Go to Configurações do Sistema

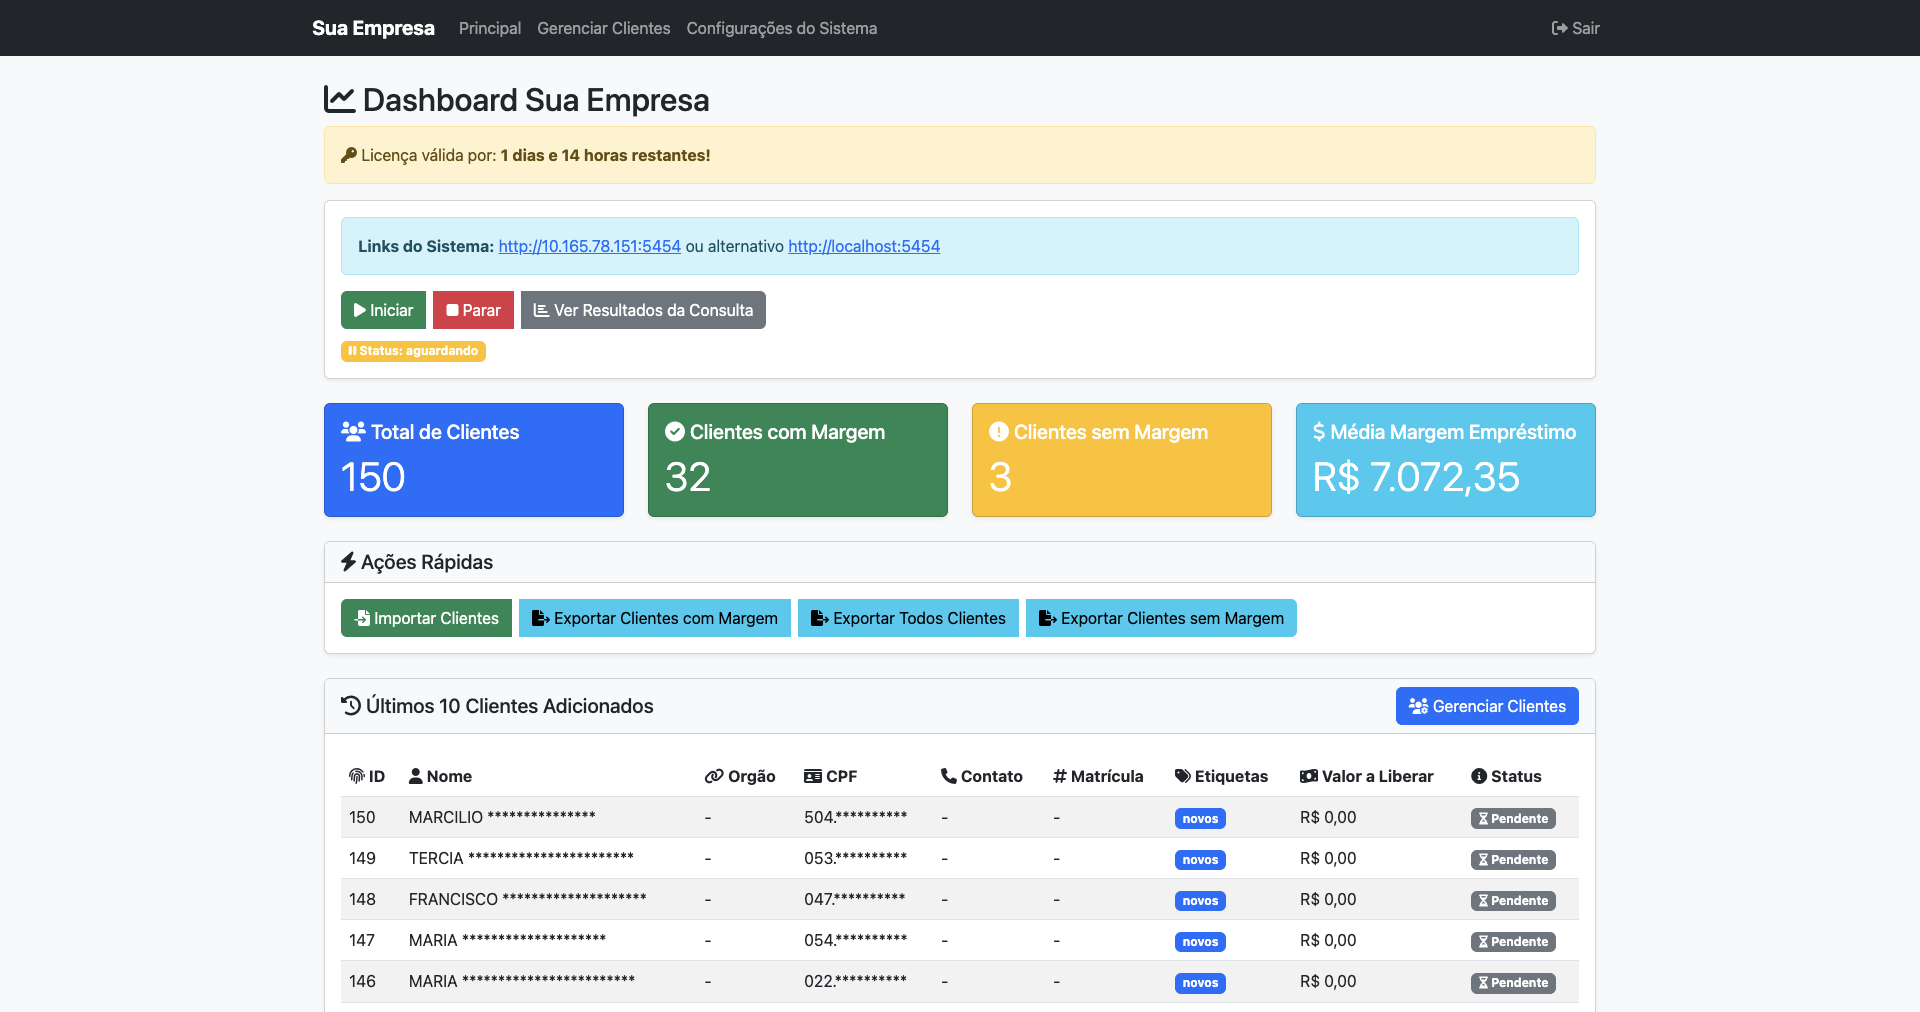781,28
